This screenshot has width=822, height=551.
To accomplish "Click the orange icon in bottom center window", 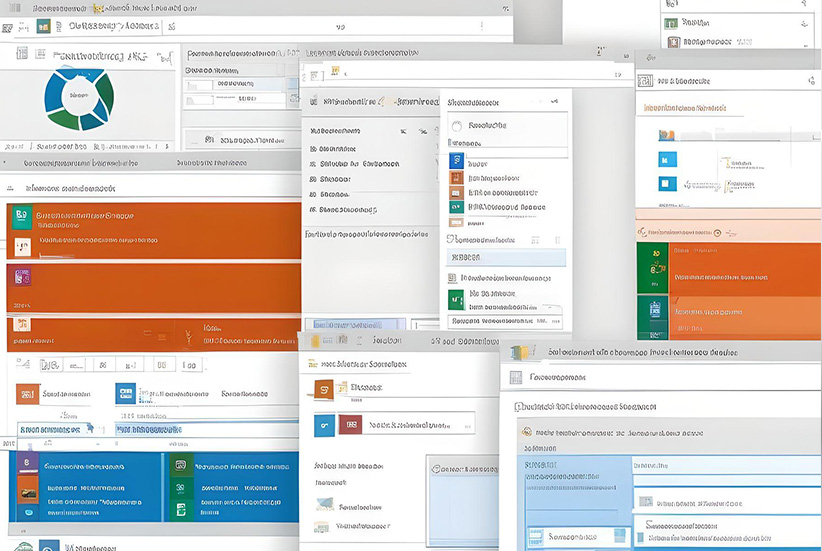I will pyautogui.click(x=324, y=391).
